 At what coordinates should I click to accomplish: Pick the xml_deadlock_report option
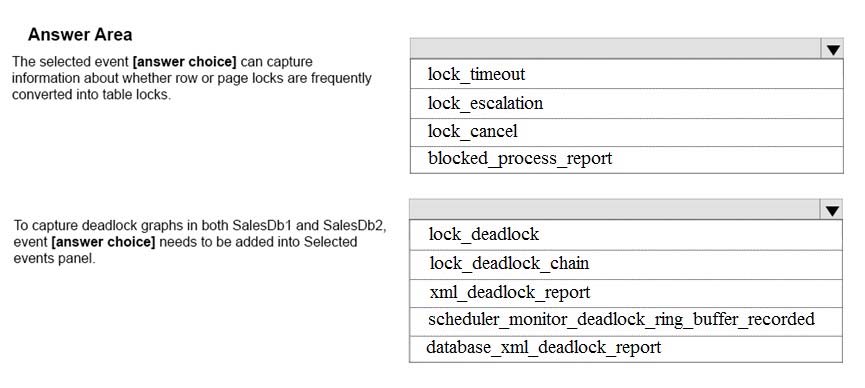626,293
